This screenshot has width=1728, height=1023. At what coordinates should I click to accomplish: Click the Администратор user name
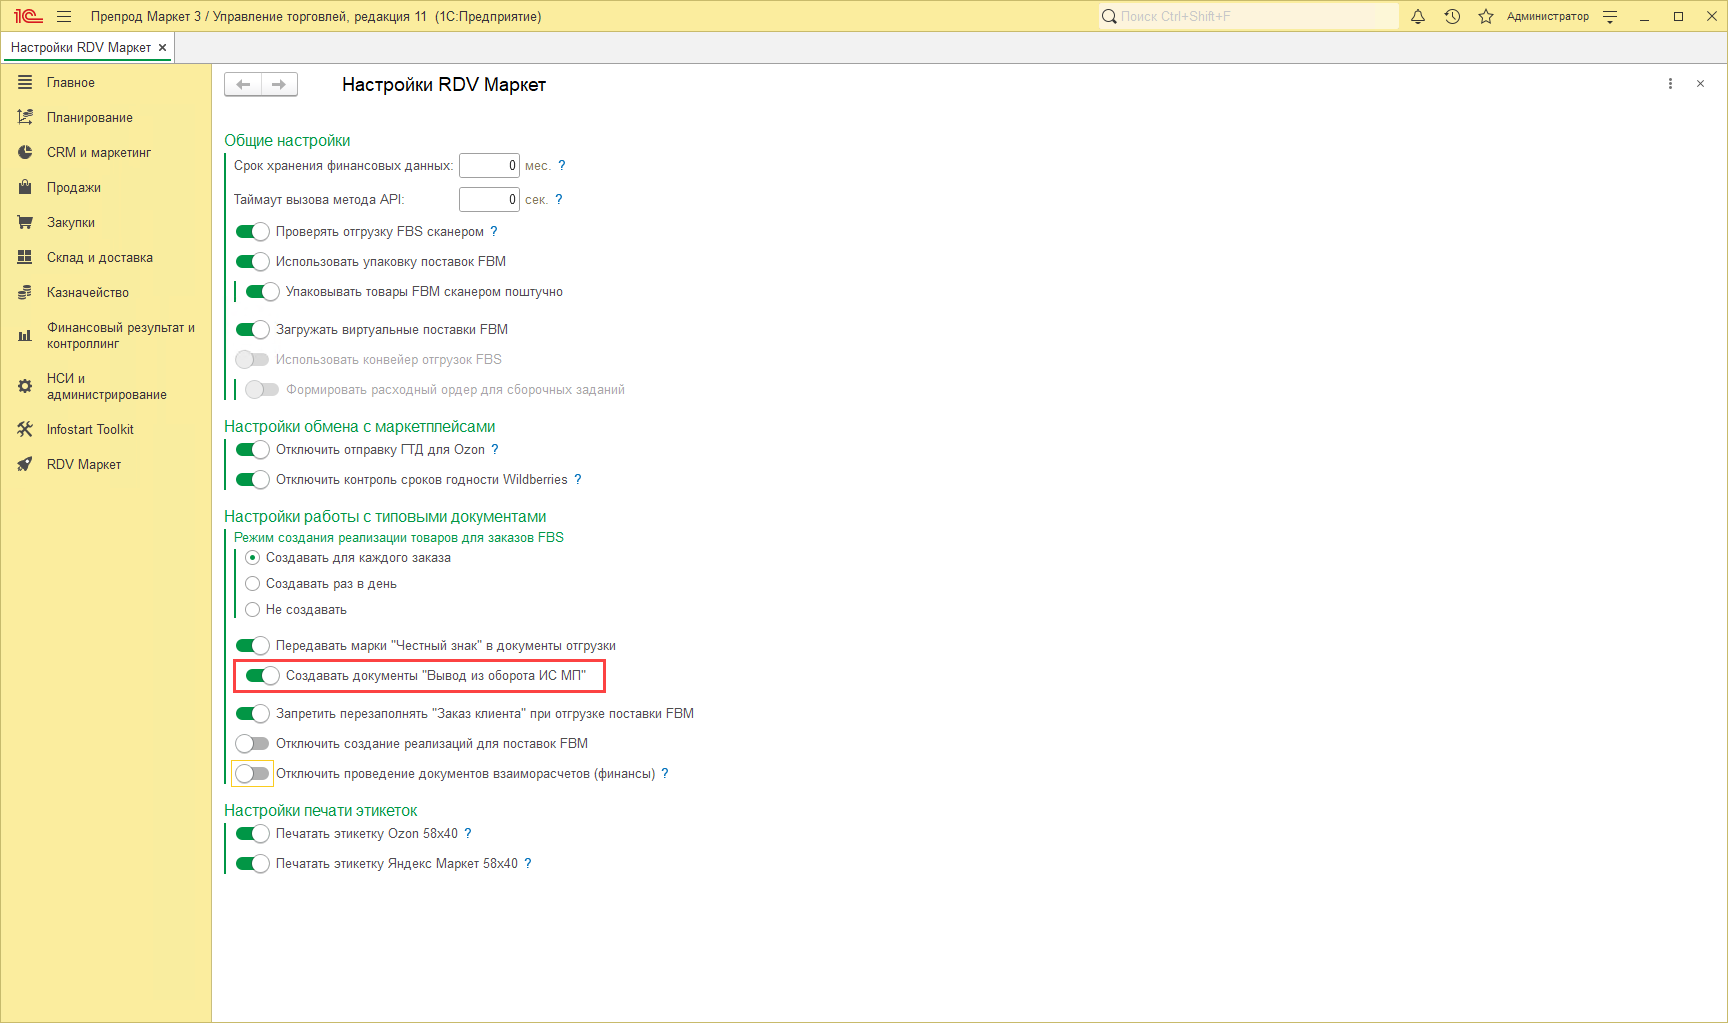(1548, 16)
